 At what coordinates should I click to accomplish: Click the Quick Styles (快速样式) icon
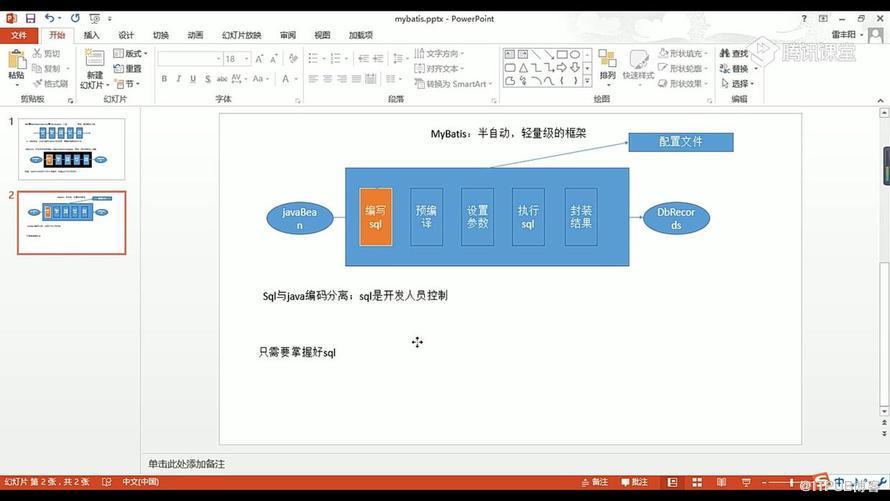click(x=639, y=59)
